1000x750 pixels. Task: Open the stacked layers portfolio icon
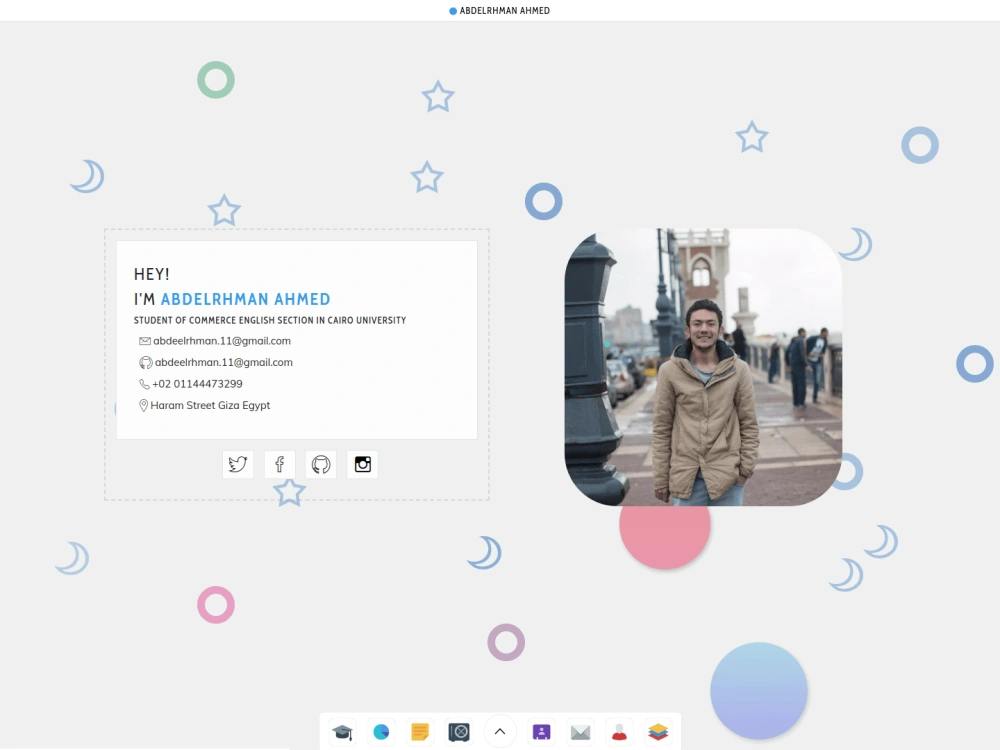pos(658,732)
